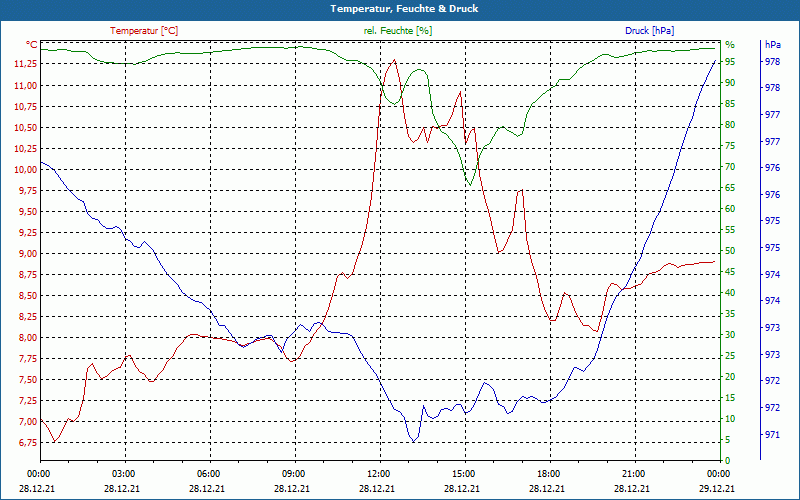Screen dimensions: 800x500
Task: Click temperature axis value '8,25'
Action: pos(28,317)
